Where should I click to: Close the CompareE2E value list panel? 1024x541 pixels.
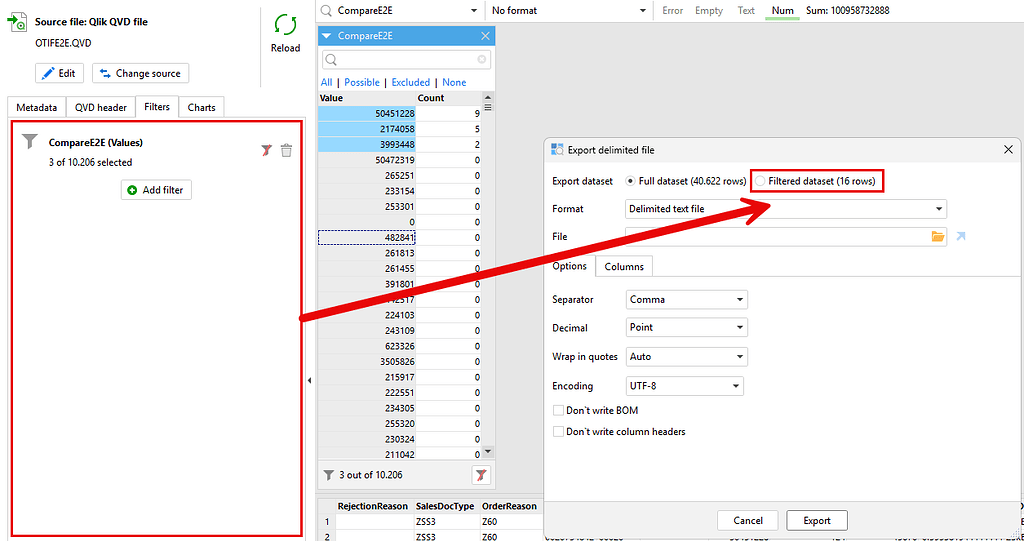pyautogui.click(x=485, y=36)
